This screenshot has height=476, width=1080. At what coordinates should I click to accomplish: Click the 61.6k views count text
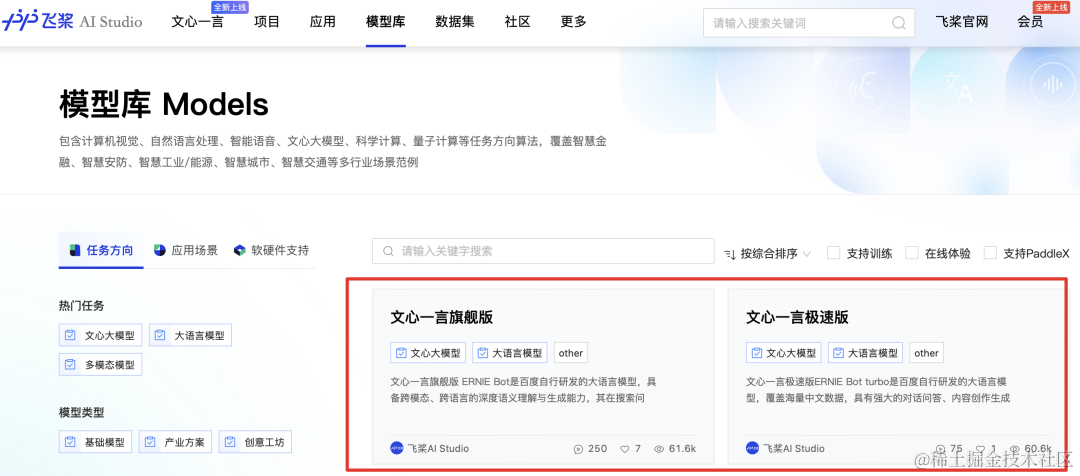tap(683, 449)
